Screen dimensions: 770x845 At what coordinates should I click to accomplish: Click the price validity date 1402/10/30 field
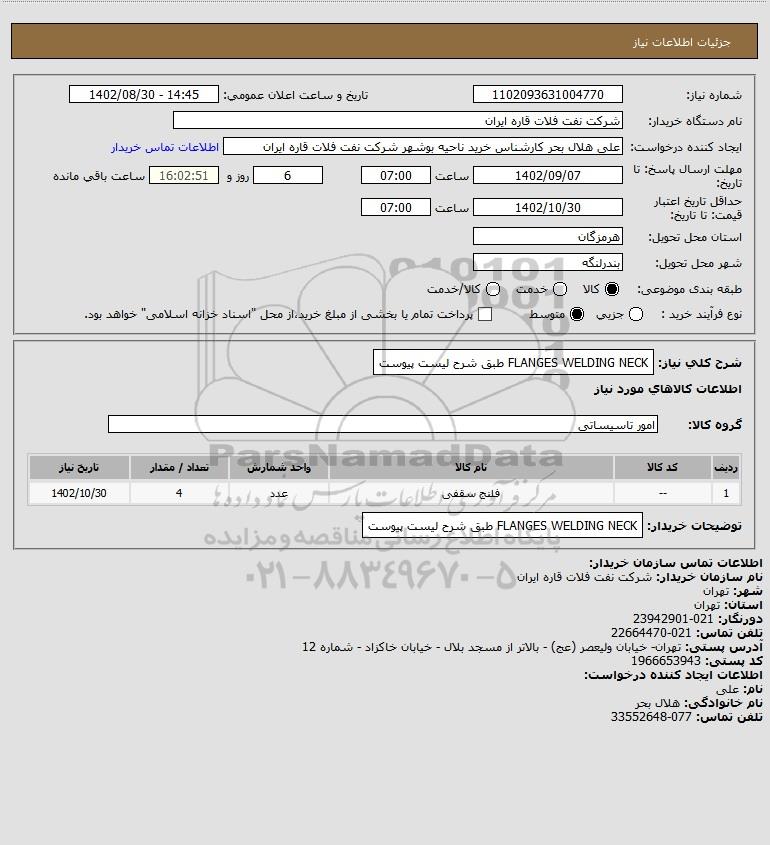pyautogui.click(x=547, y=207)
